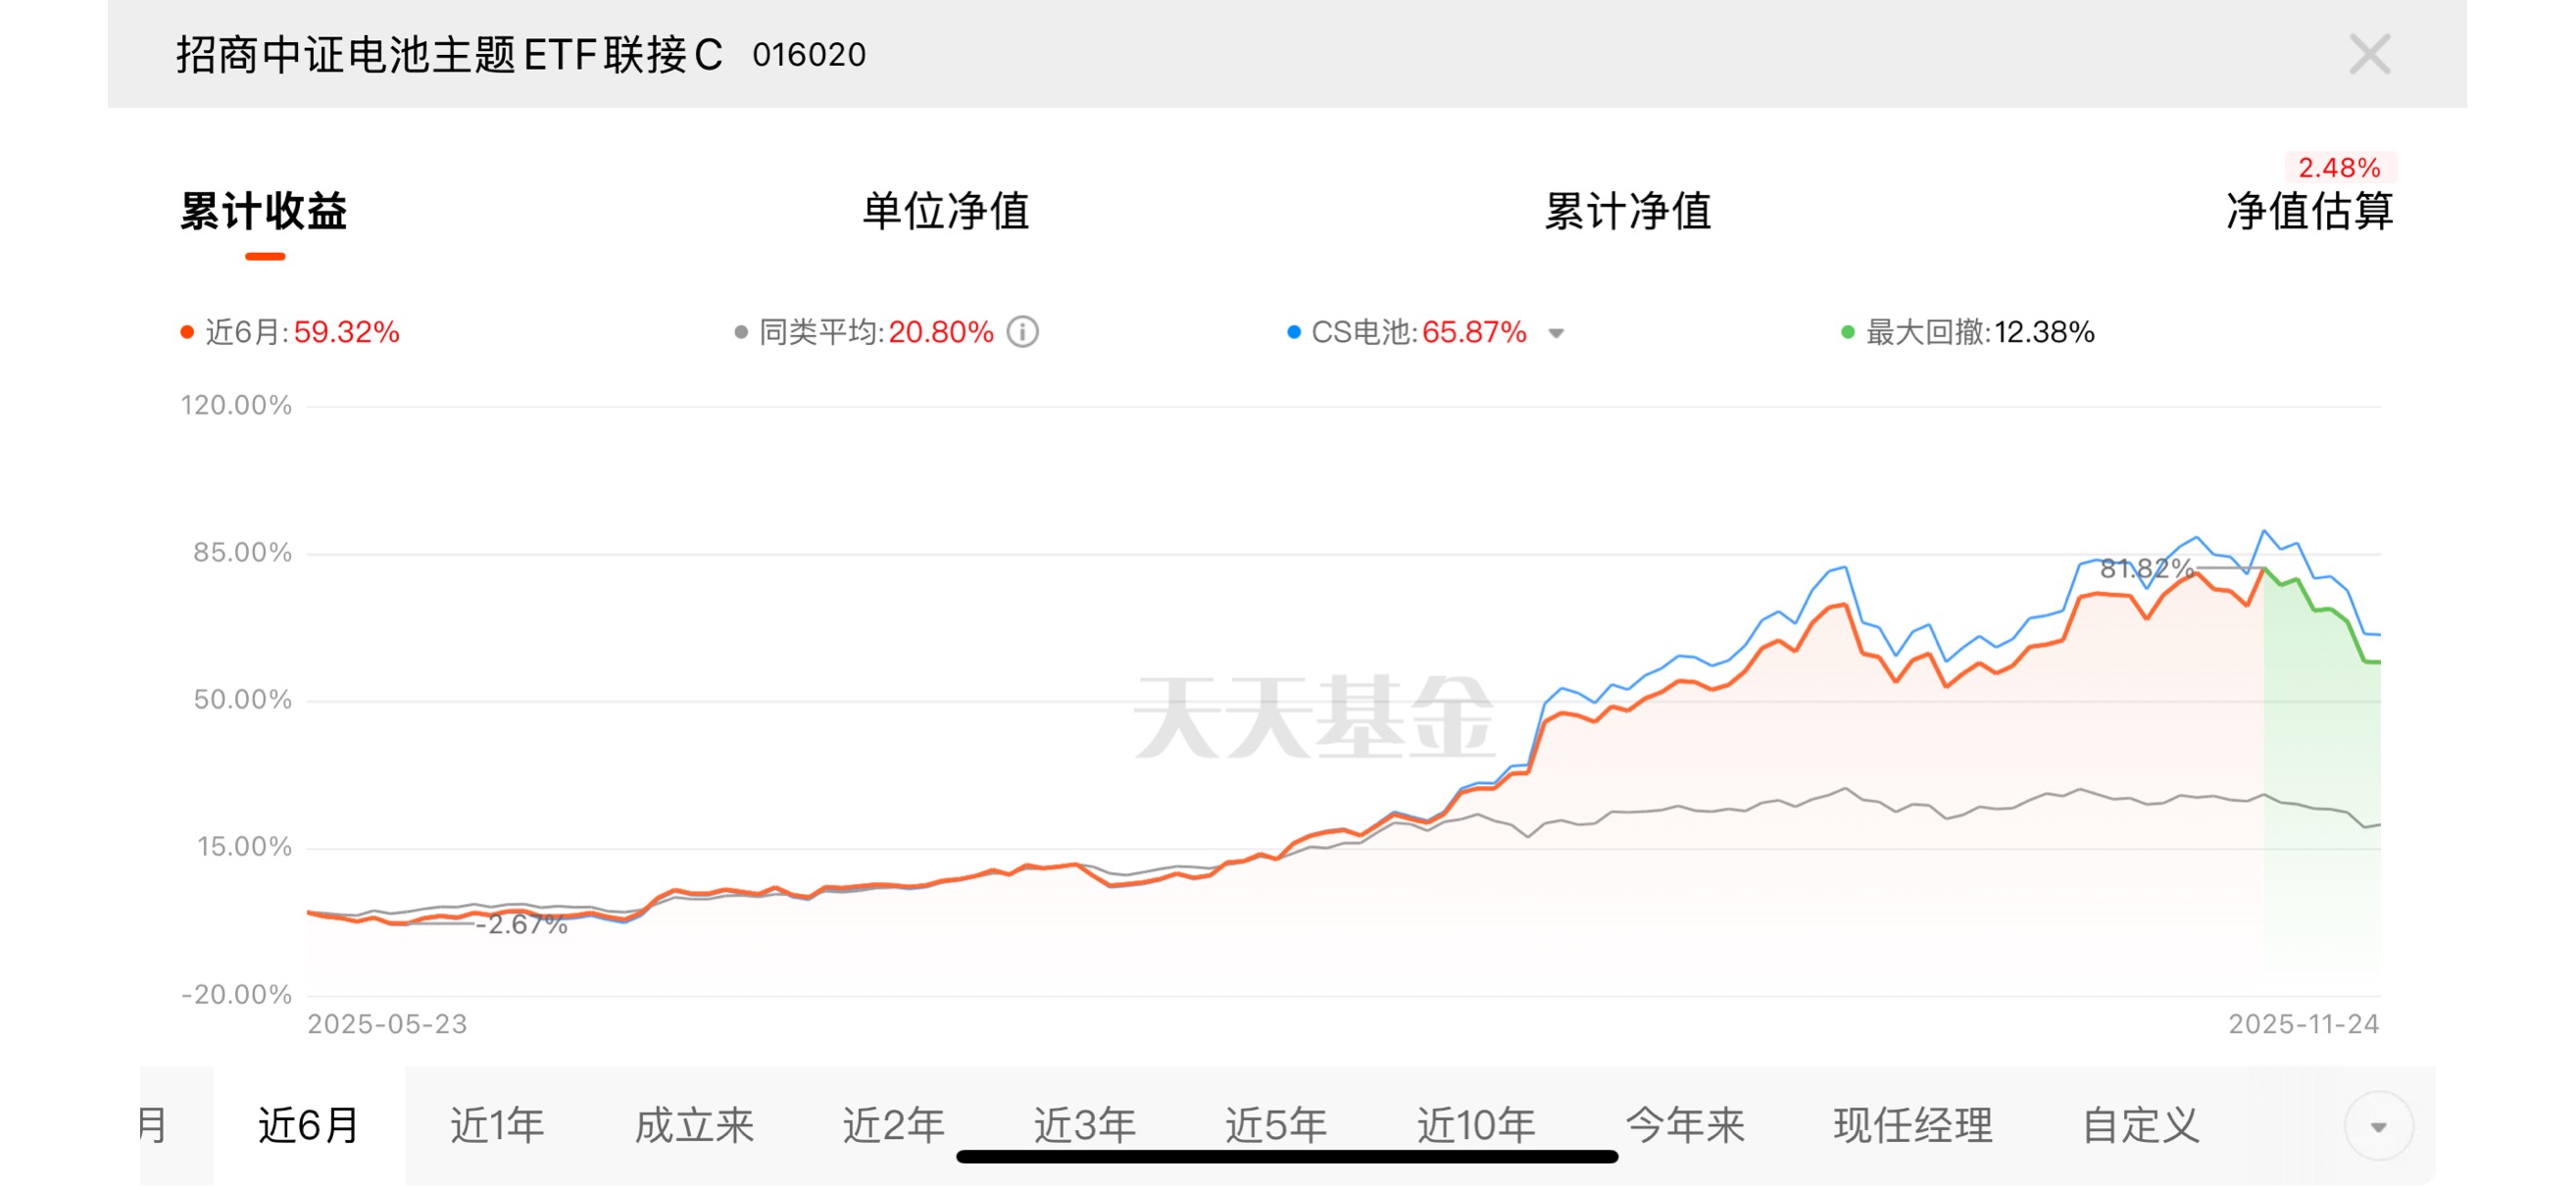Select the 累计收益 tab
2576x1186 pixels.
264,212
